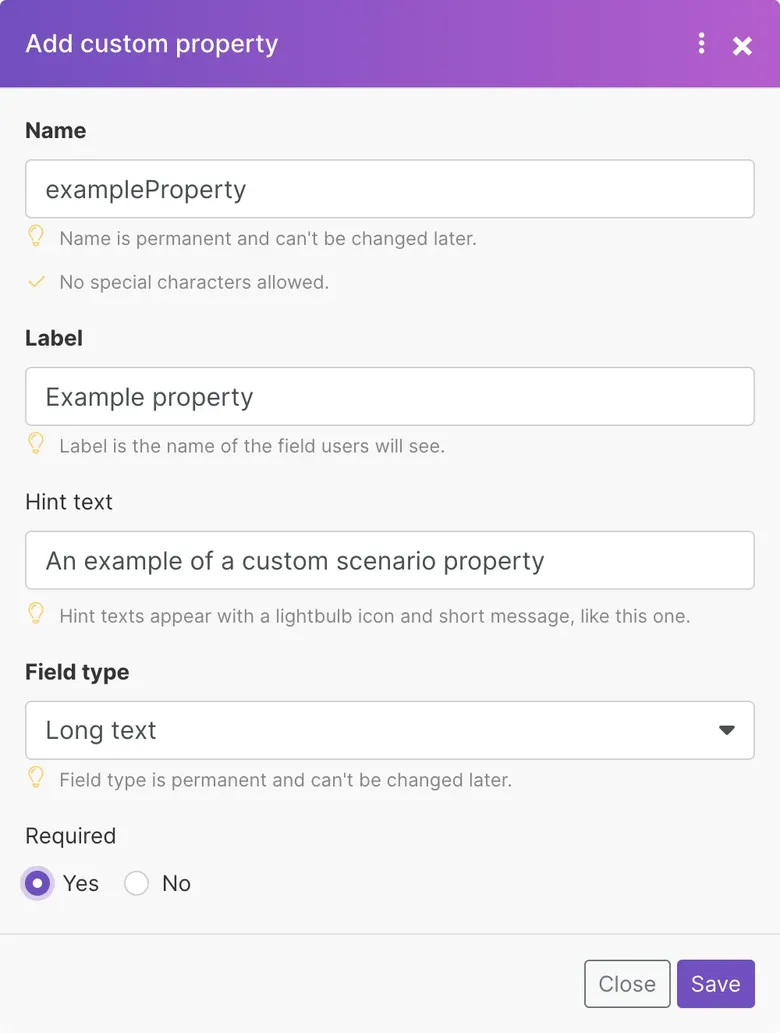Click the "Yes" text label under Required
780x1033 pixels.
[81, 883]
